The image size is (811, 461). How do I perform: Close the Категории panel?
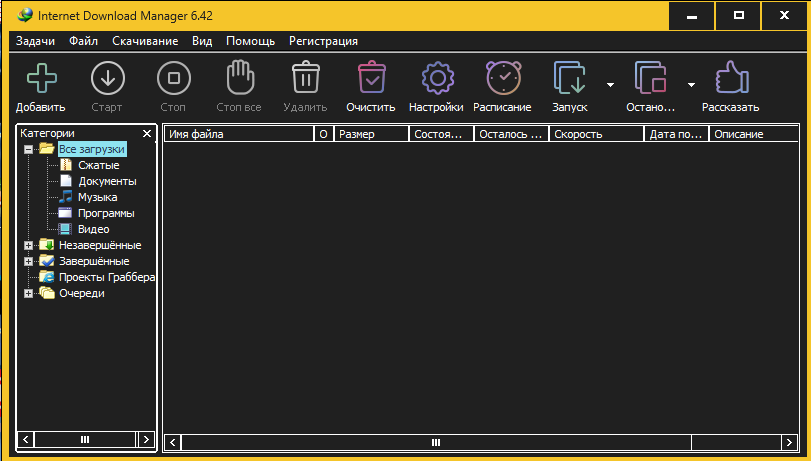click(147, 133)
